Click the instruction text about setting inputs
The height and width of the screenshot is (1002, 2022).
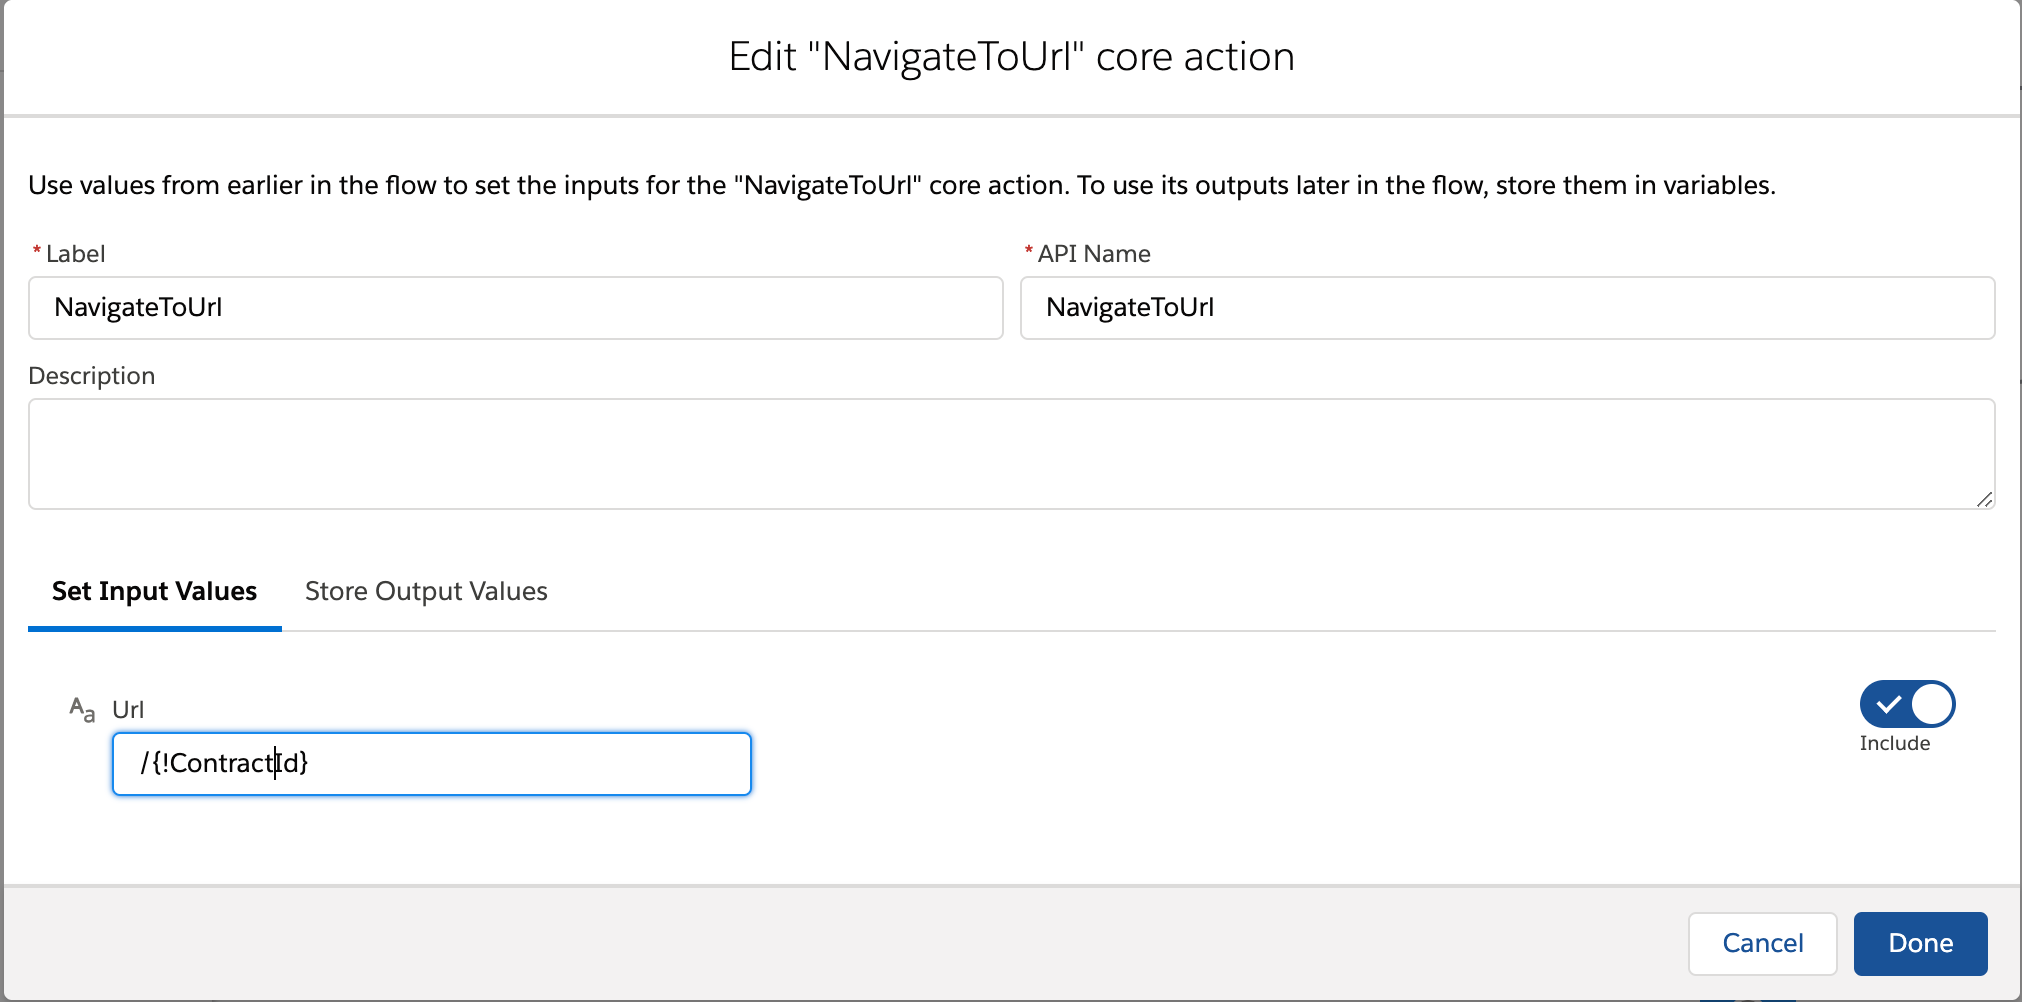(902, 186)
